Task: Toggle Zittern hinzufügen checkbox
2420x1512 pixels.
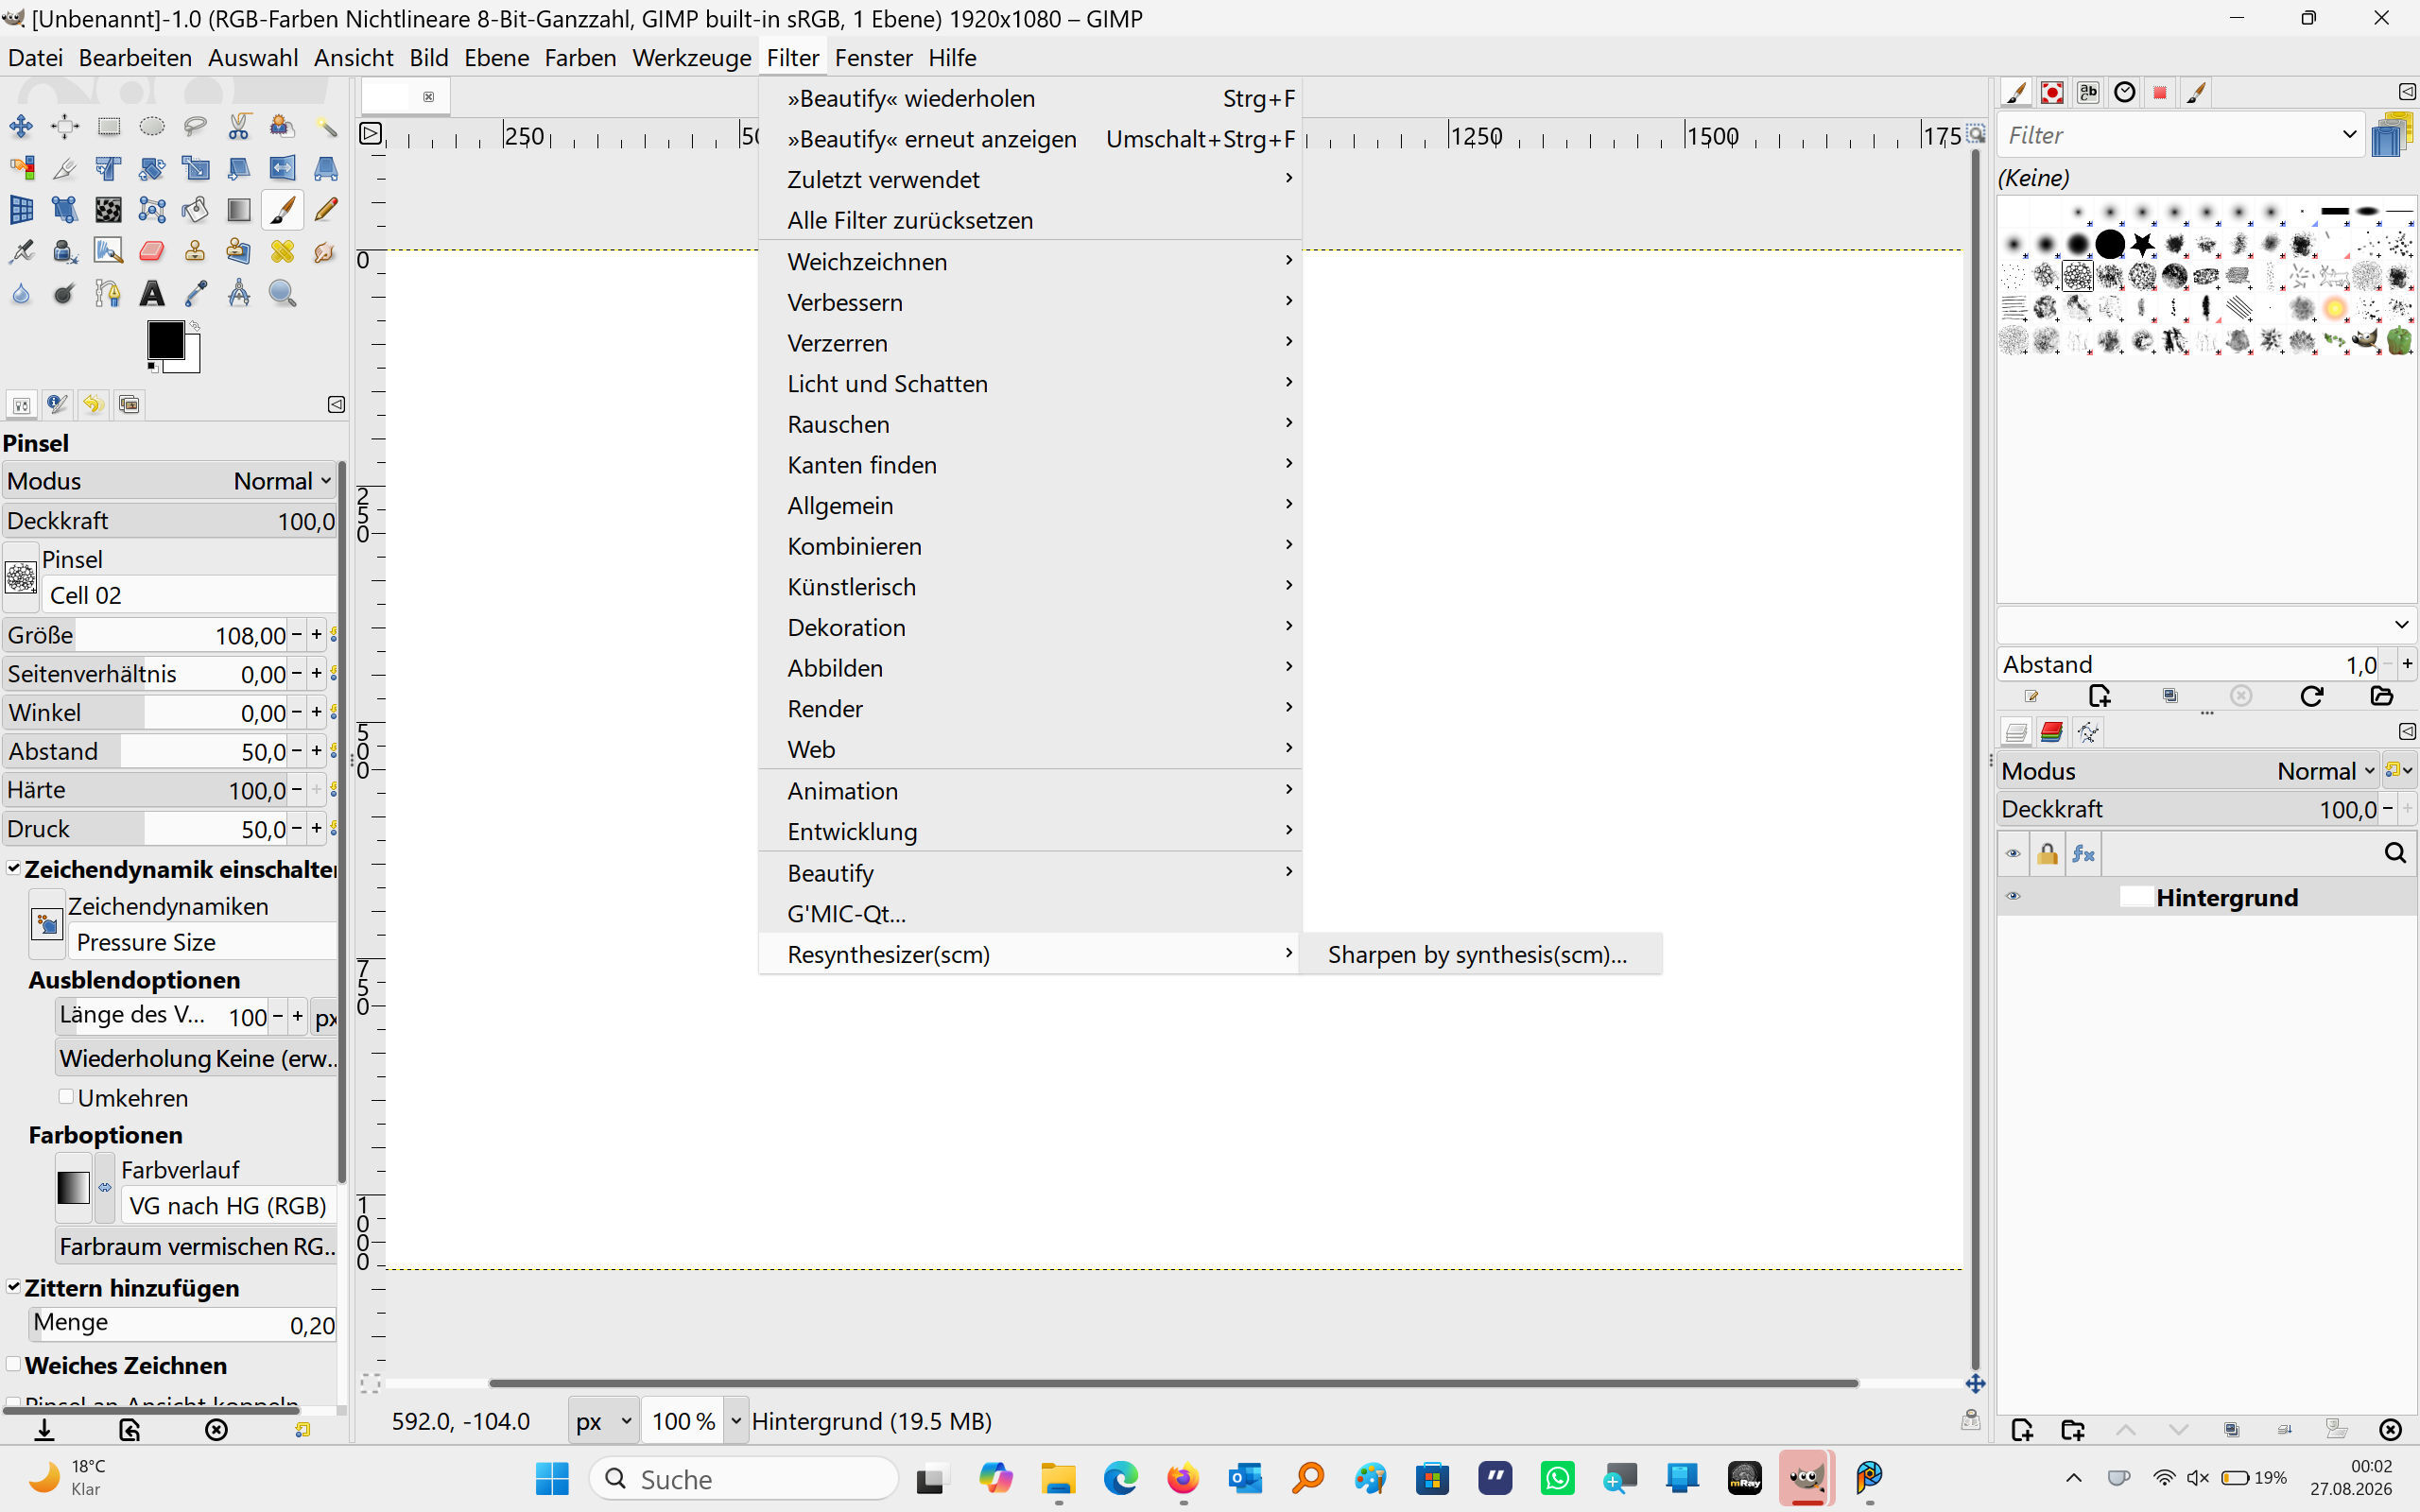Action: (14, 1287)
